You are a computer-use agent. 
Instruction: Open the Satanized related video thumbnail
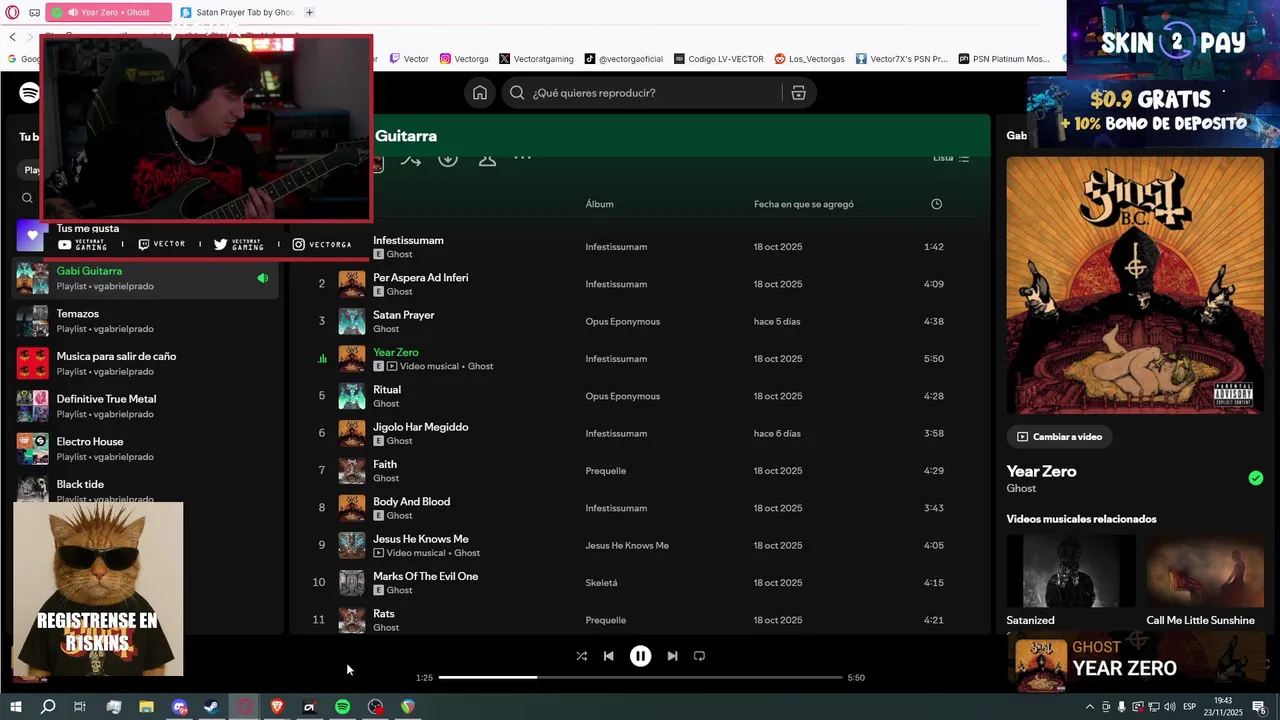pyautogui.click(x=1071, y=571)
